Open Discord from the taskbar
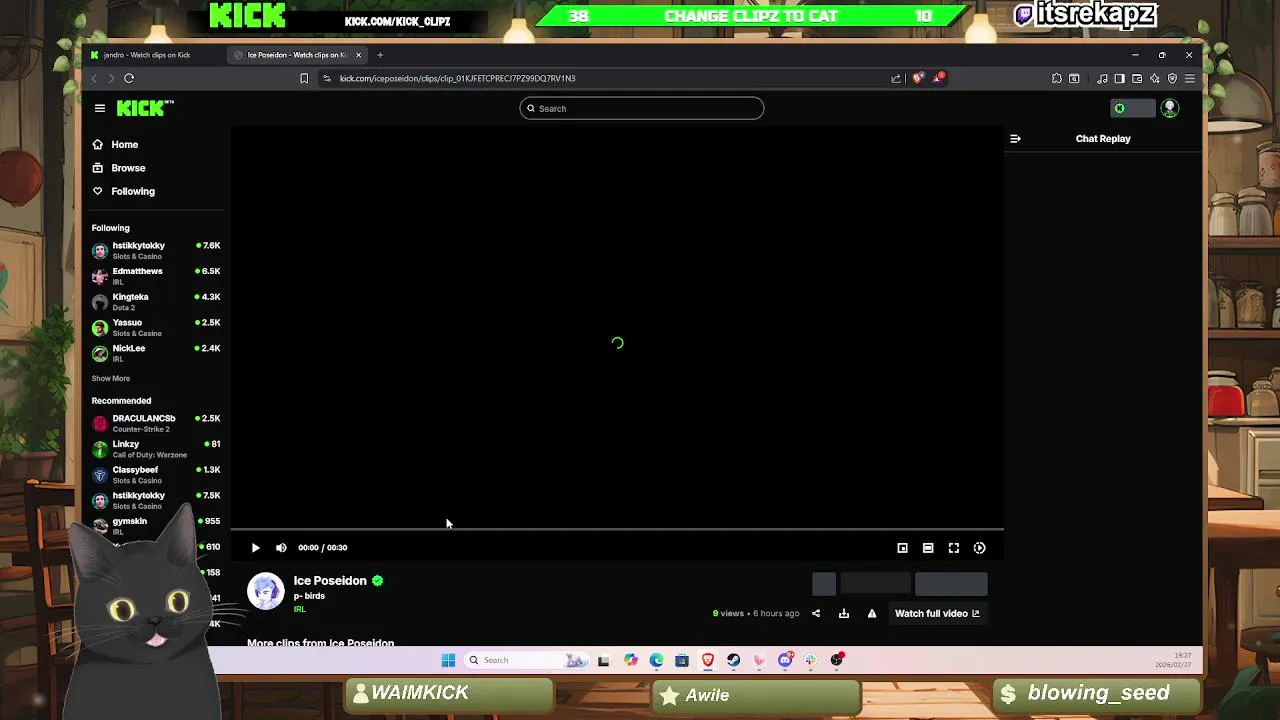Viewport: 1280px width, 720px height. [785, 660]
